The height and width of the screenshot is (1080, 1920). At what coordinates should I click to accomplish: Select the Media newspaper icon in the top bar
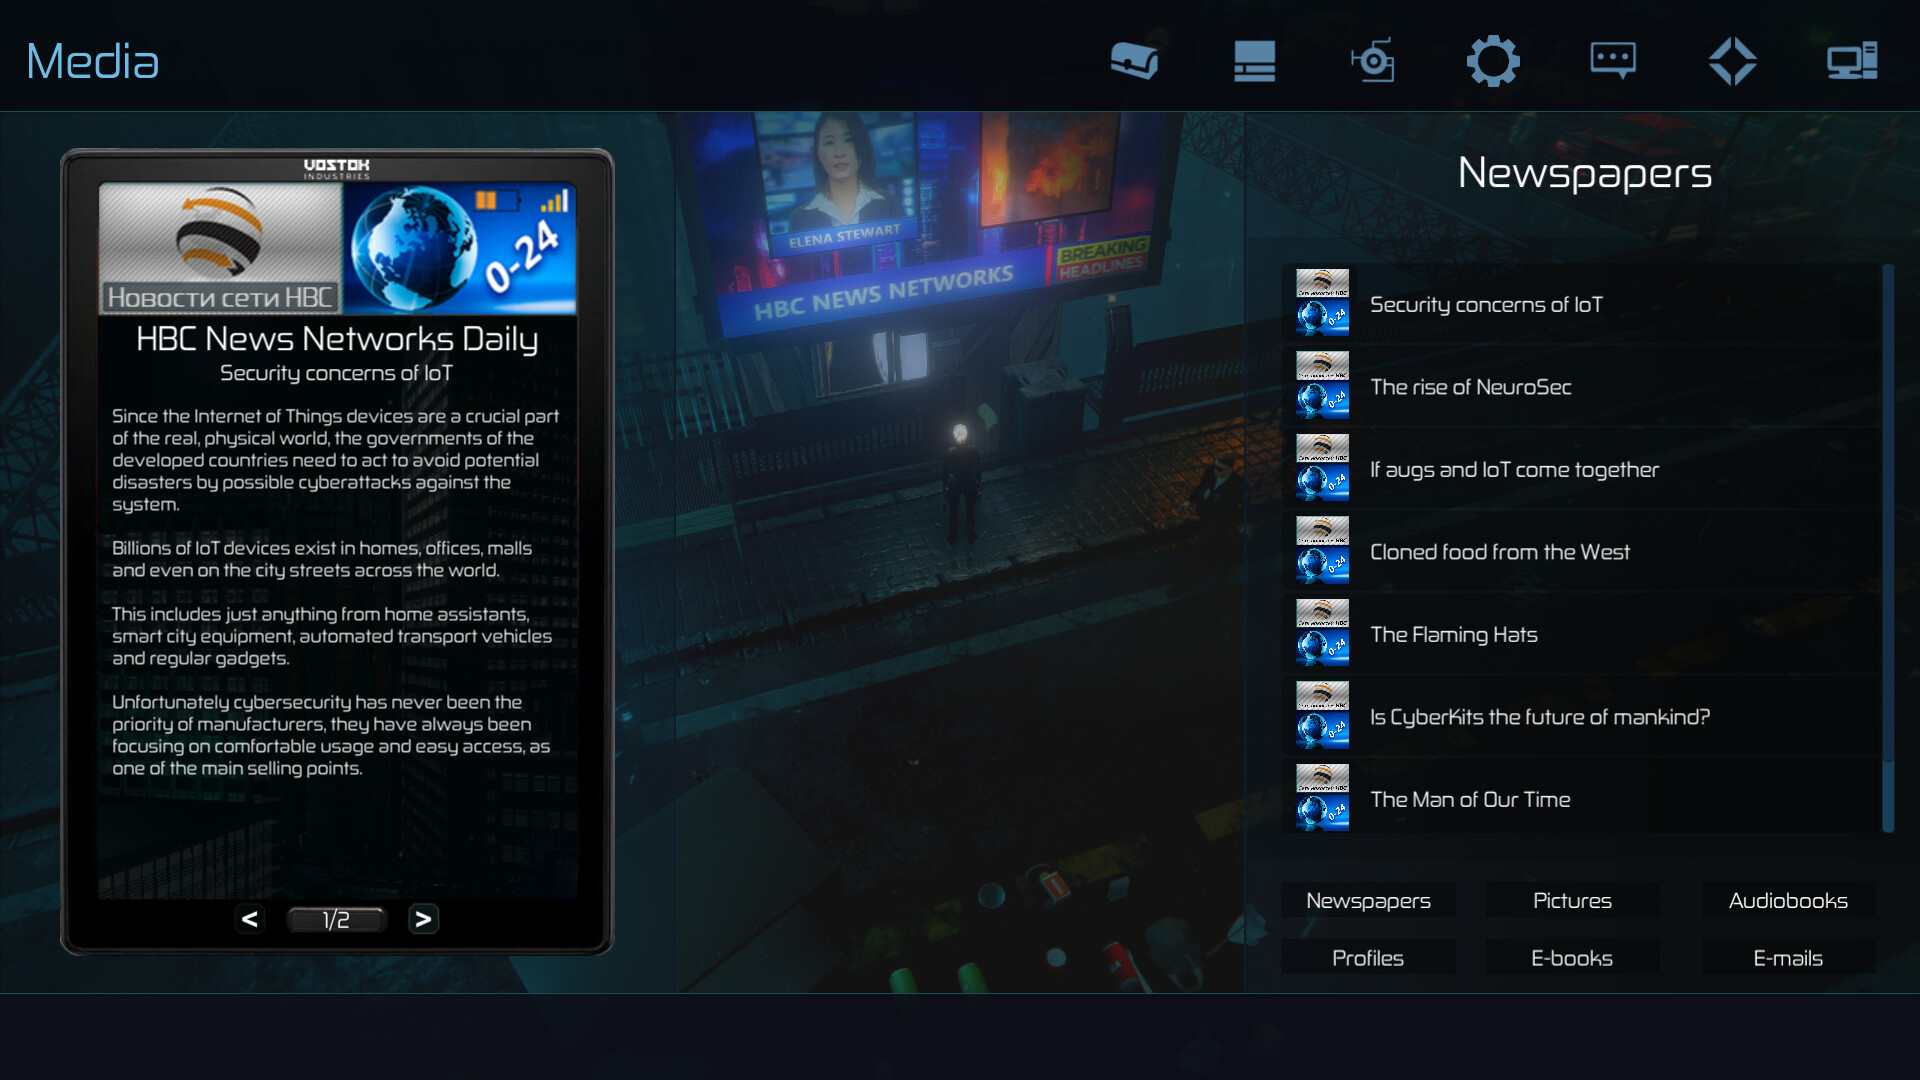pos(1255,60)
